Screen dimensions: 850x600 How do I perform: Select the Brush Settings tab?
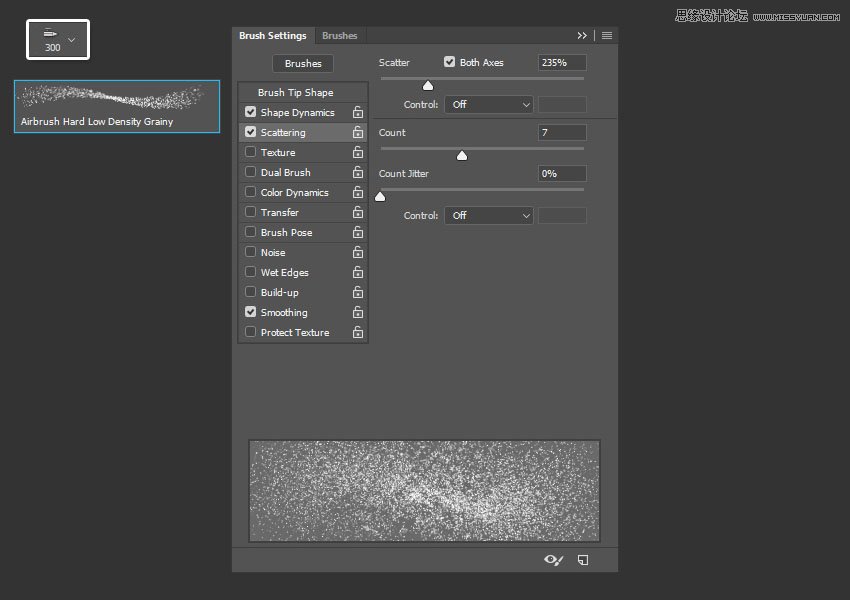pos(272,36)
